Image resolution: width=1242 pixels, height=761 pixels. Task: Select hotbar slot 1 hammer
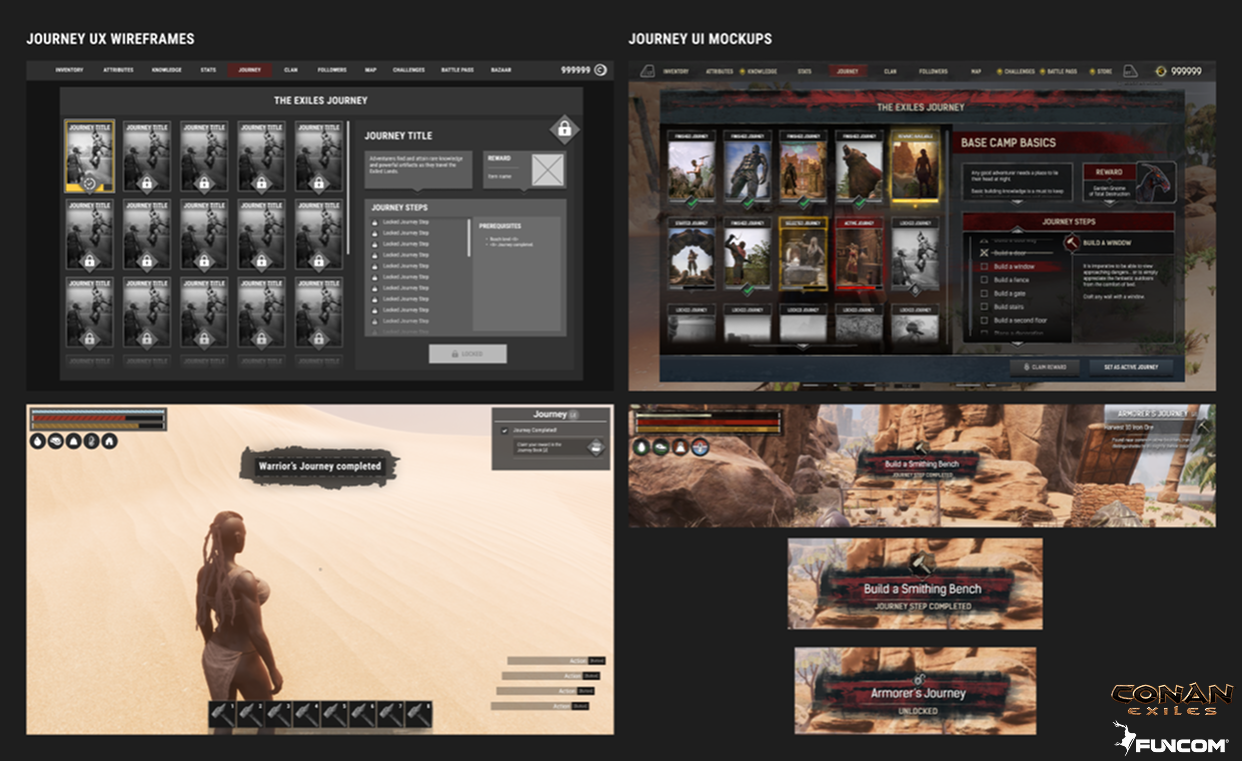222,714
